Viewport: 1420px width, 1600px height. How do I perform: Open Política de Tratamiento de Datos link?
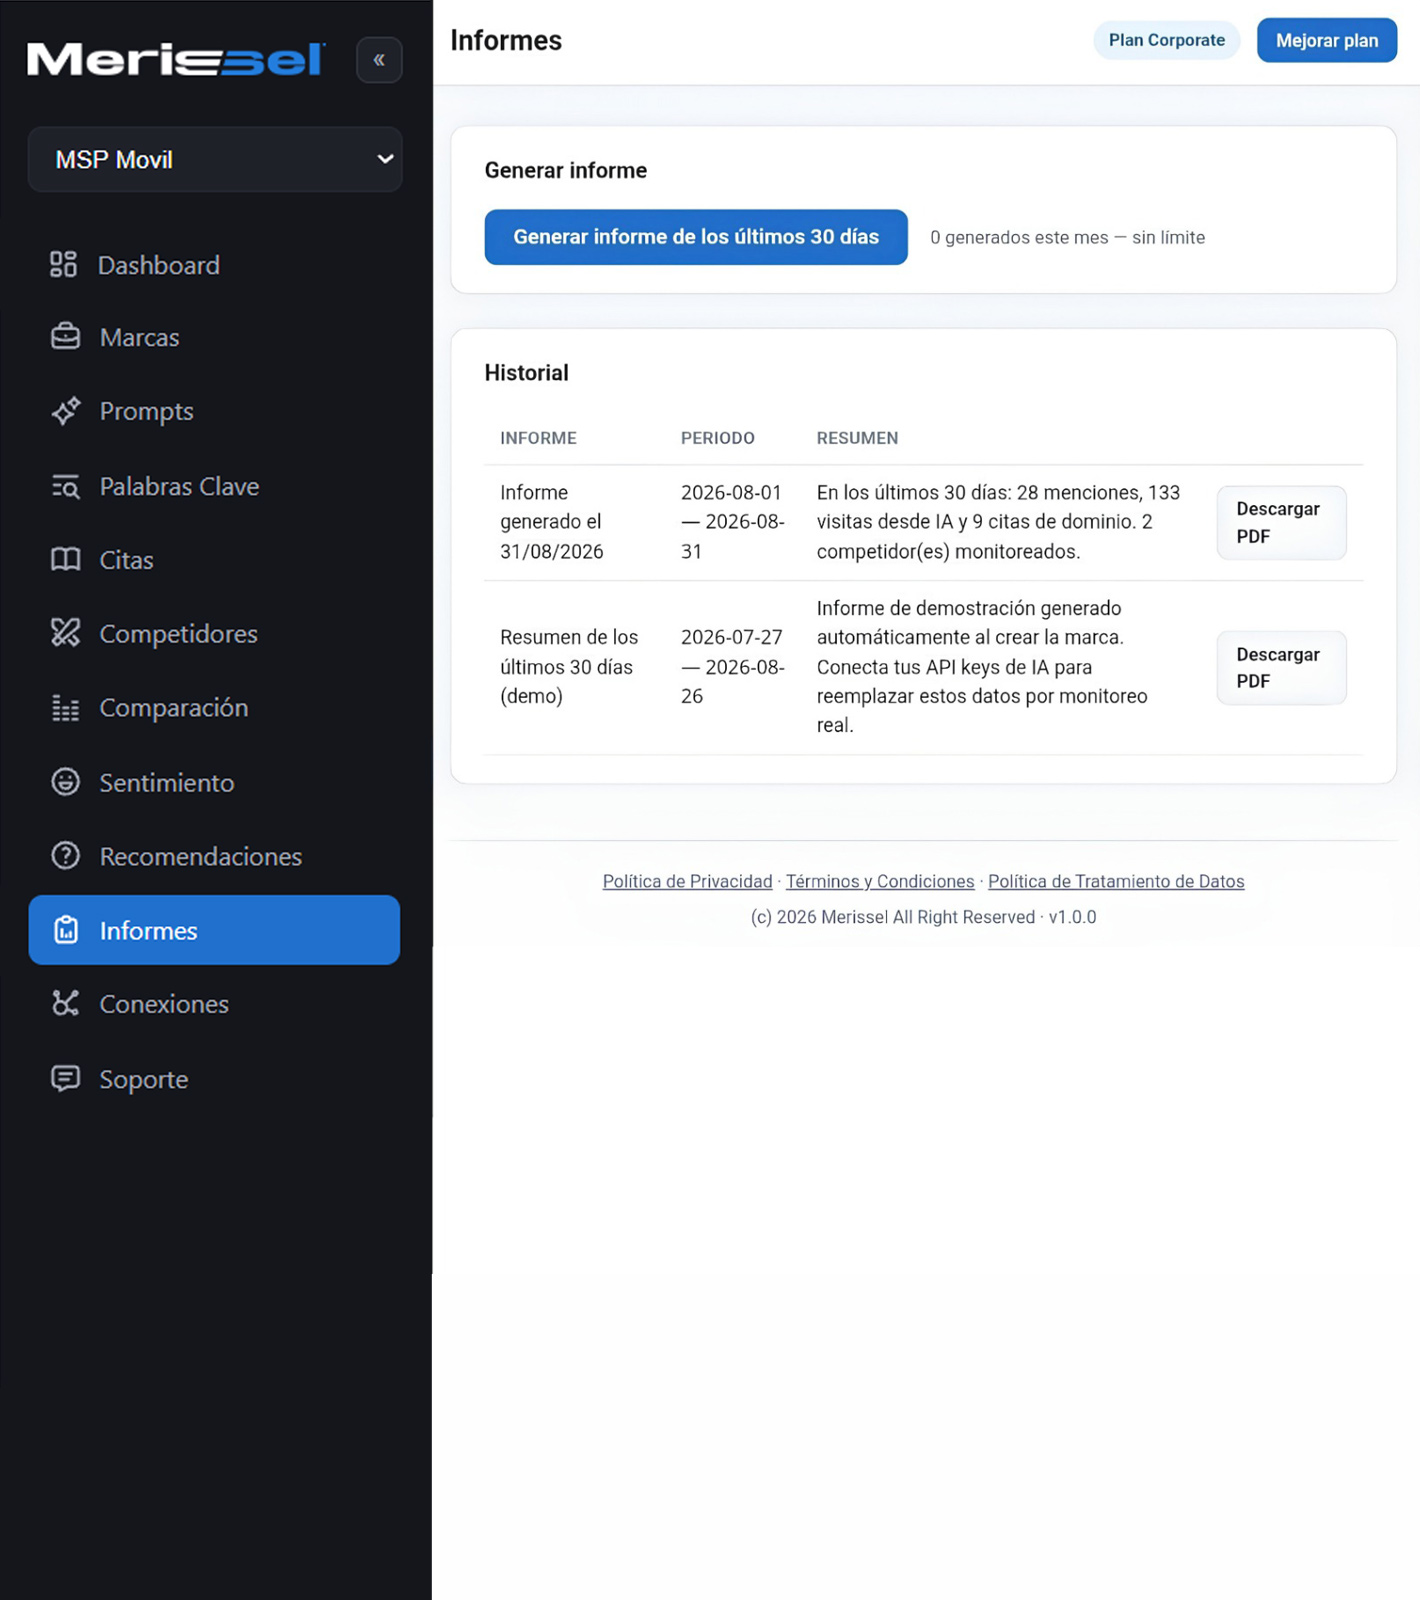pos(1116,881)
